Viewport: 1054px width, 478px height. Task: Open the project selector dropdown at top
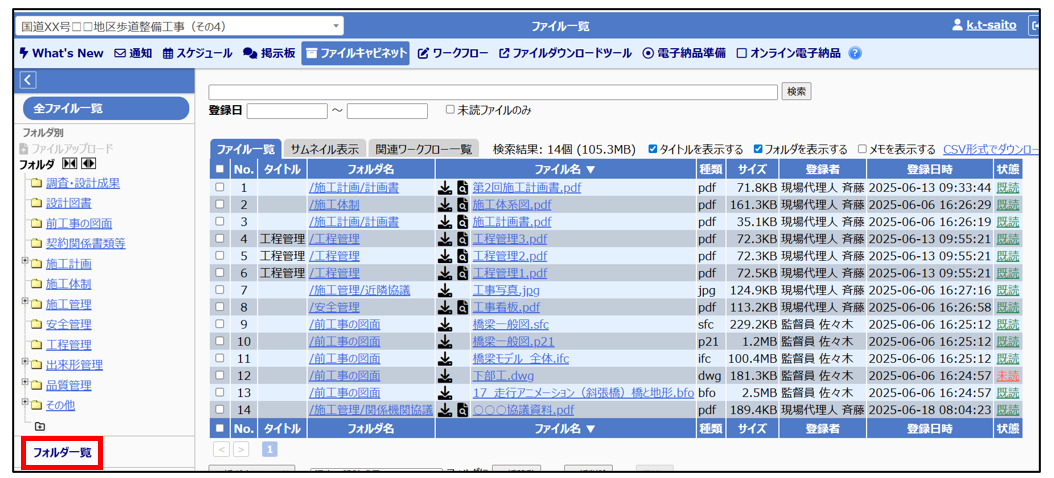(x=182, y=26)
